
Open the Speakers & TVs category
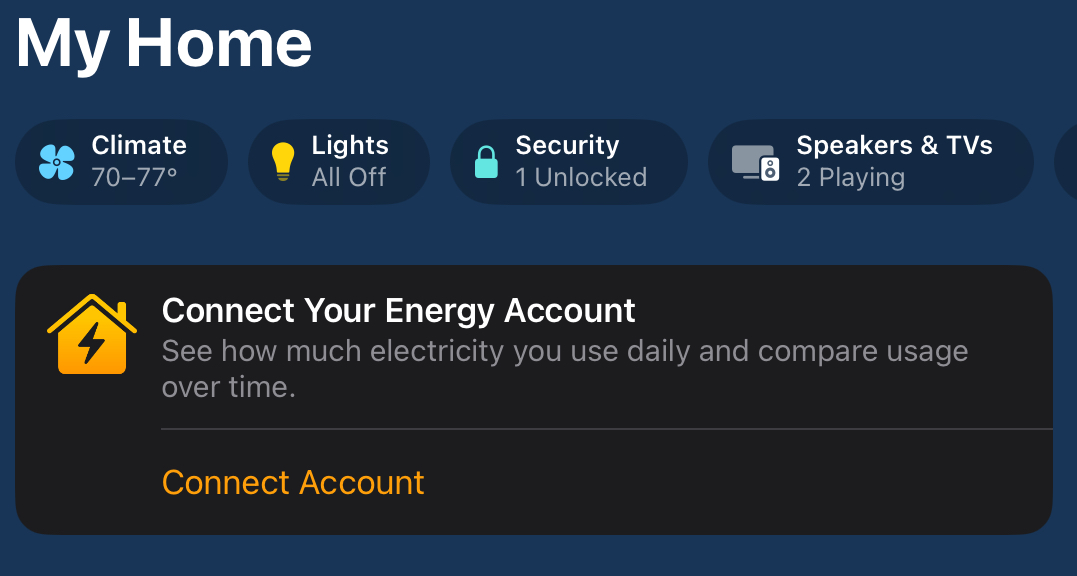point(871,162)
